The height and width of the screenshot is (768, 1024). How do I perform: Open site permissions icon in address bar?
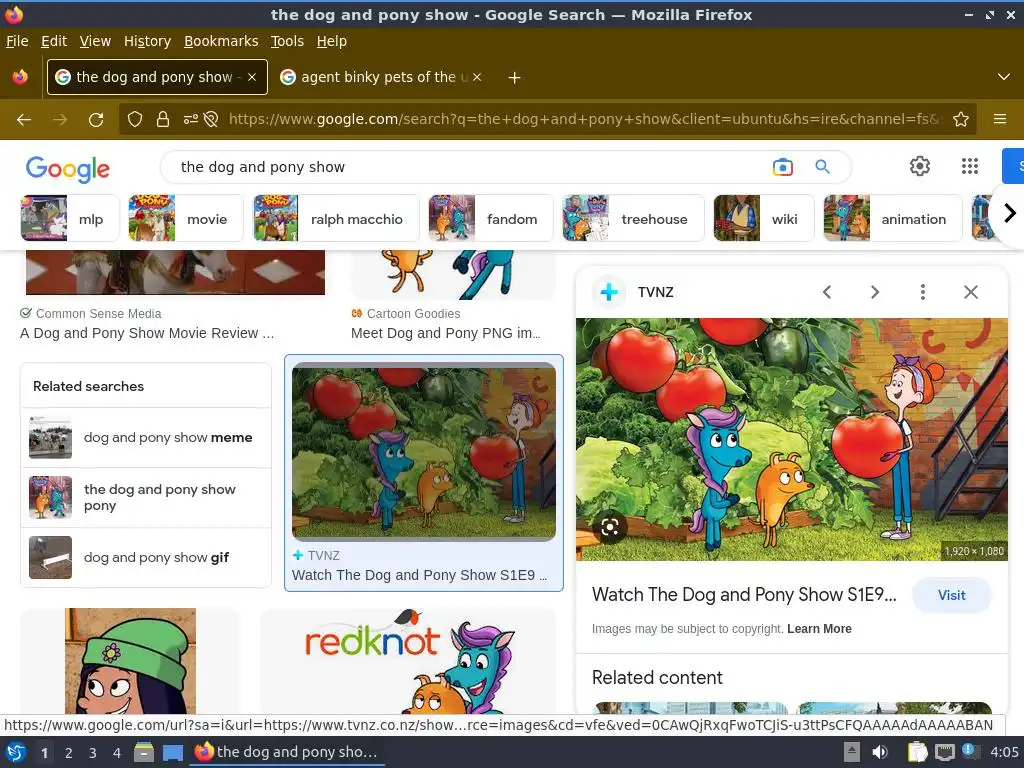click(x=191, y=119)
